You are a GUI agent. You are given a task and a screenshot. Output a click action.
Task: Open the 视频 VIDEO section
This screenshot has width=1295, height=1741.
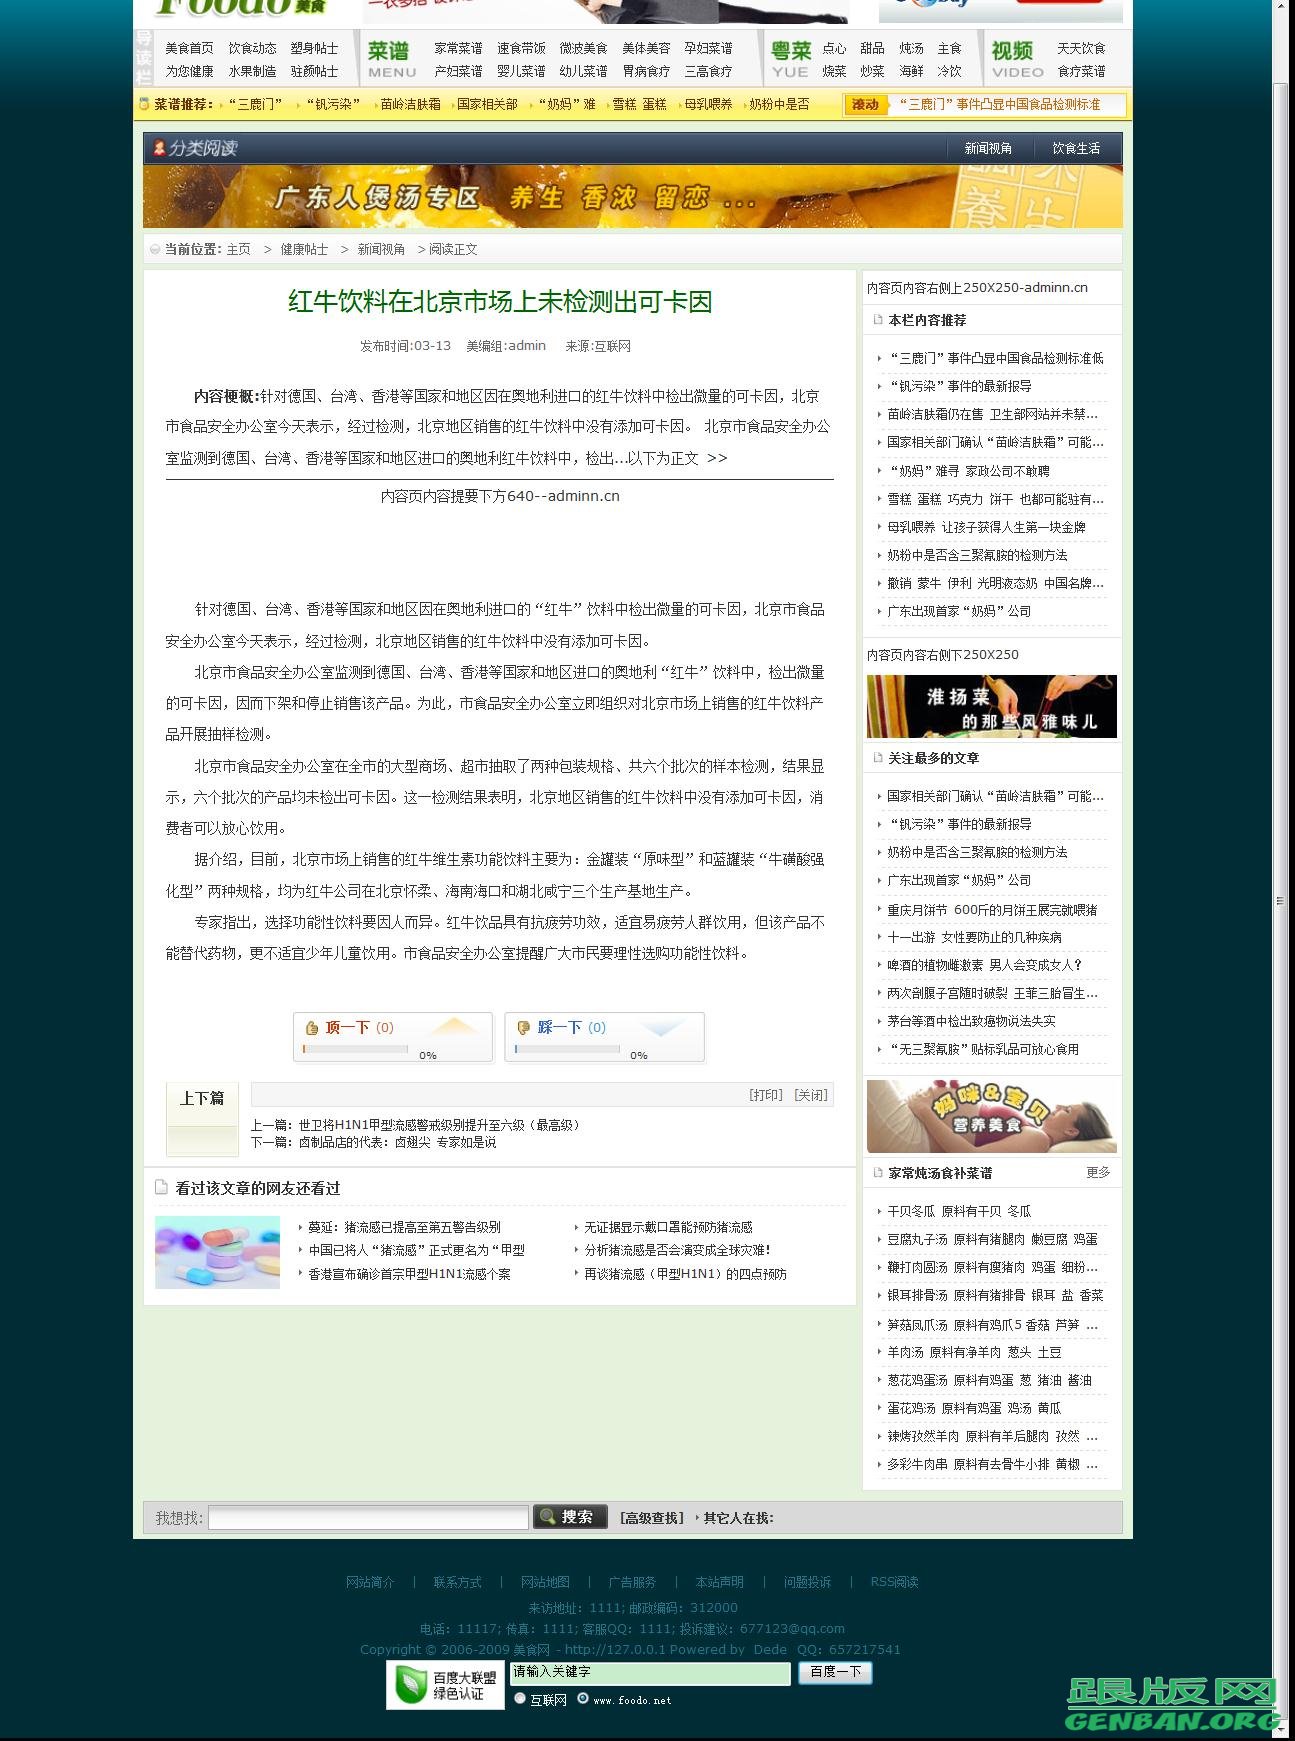[x=1017, y=59]
